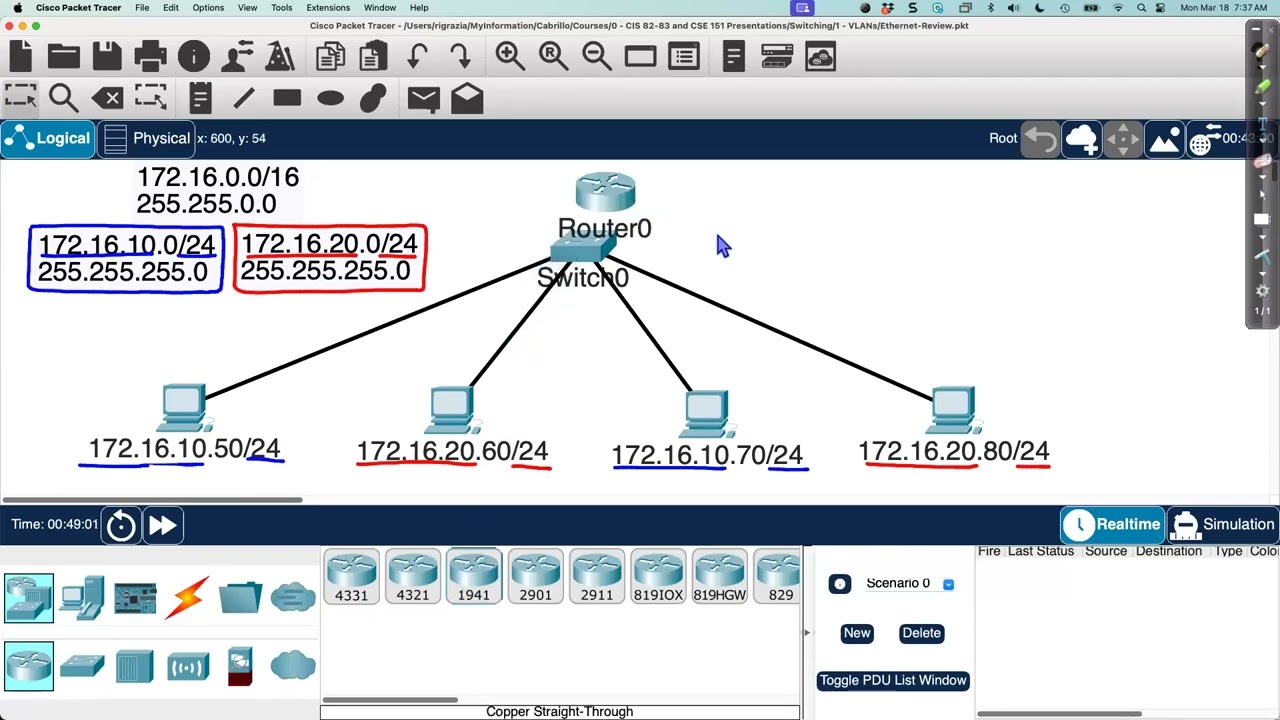Select the 1941 router model

point(474,577)
